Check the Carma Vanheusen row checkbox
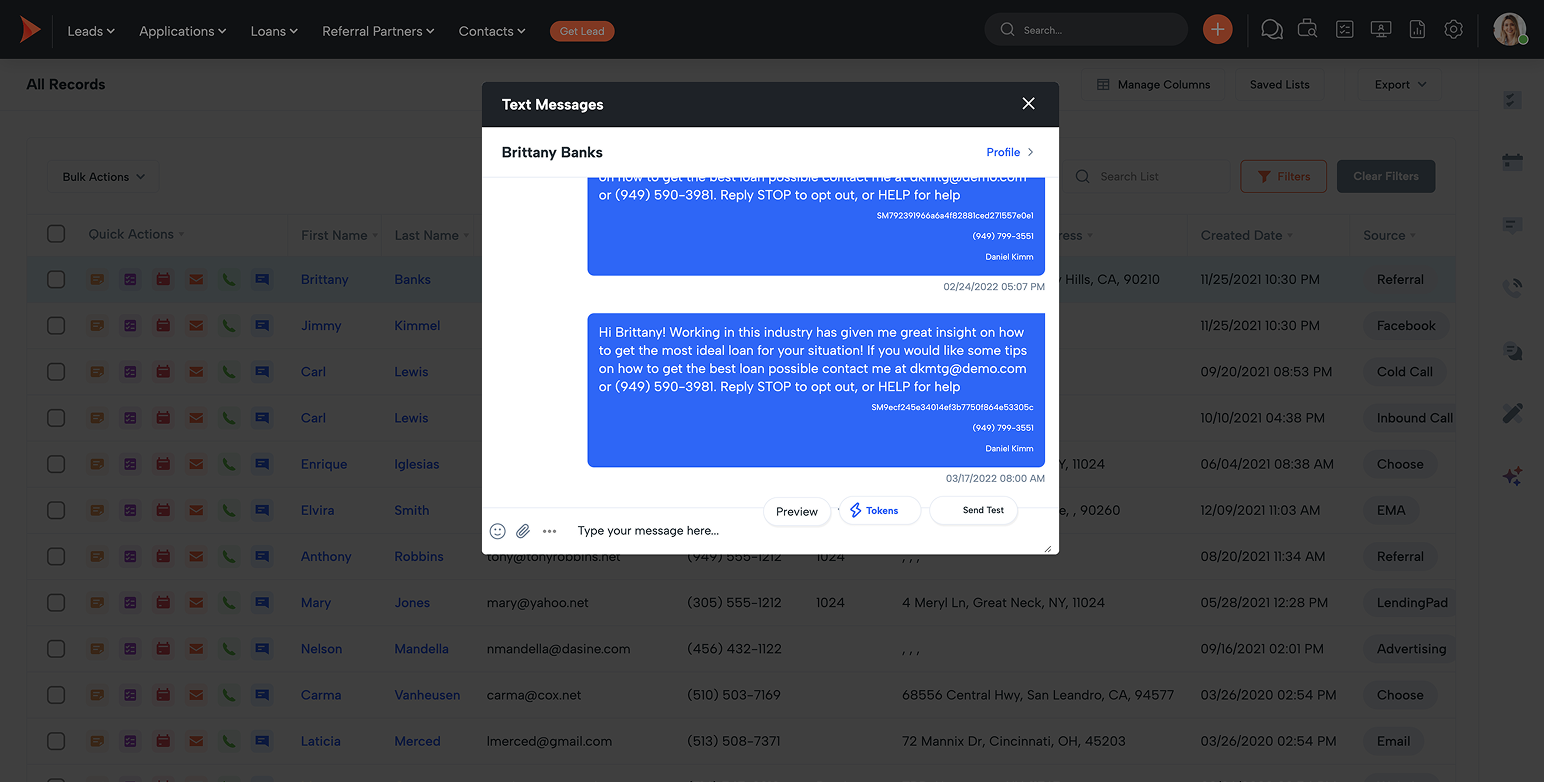 coord(56,695)
